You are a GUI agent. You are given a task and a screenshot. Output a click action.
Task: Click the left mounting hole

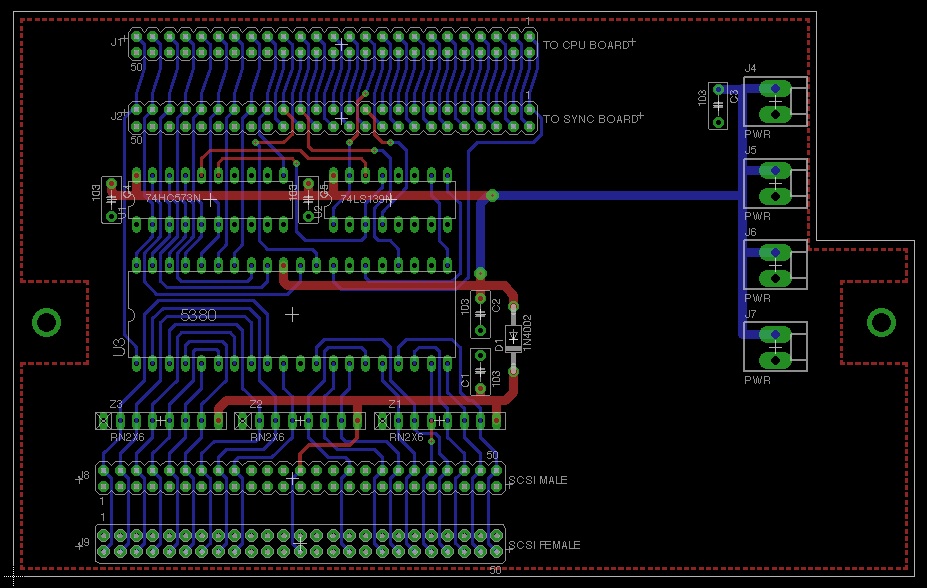coord(46,322)
